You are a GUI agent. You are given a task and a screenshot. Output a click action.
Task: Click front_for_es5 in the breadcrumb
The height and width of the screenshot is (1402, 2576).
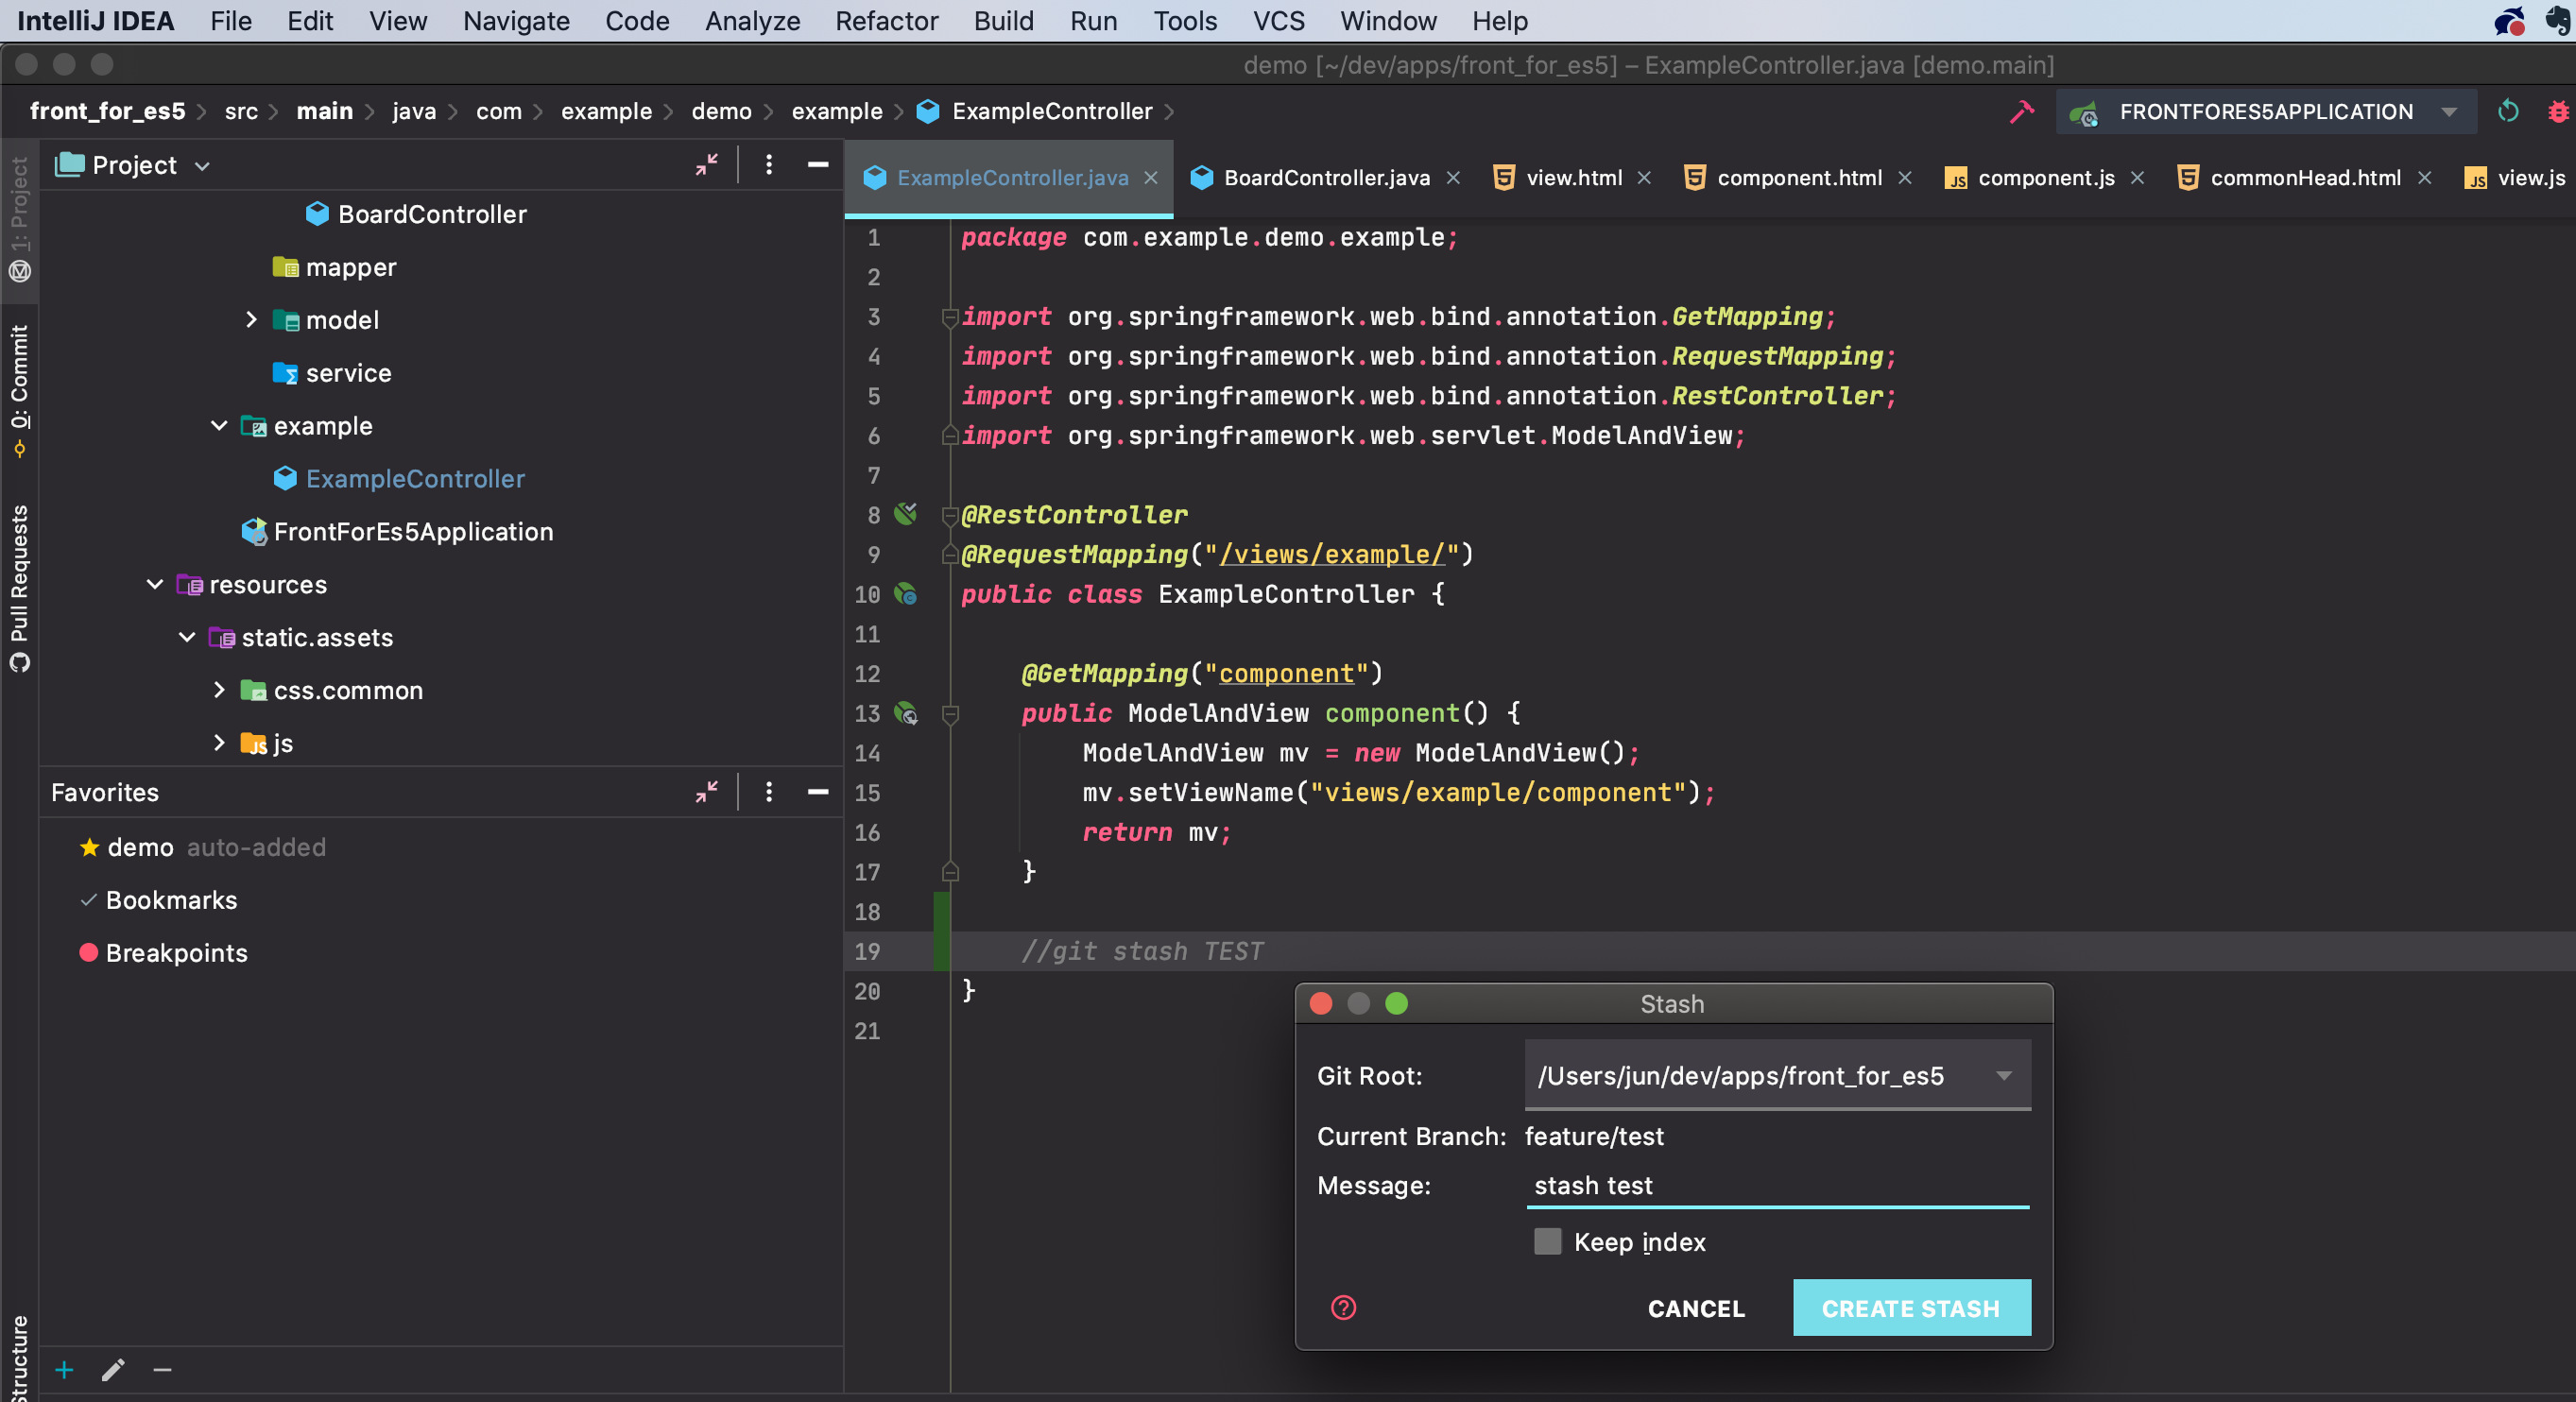(x=107, y=111)
